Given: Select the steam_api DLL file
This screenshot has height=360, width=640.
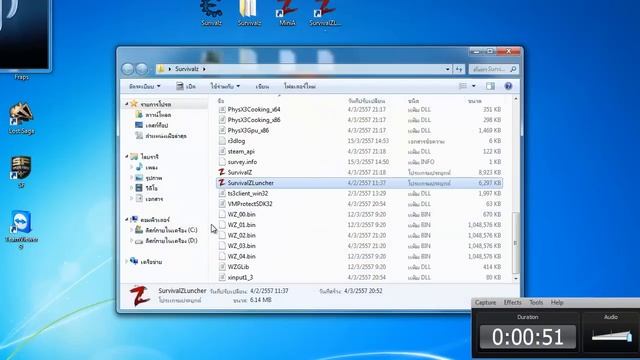Looking at the screenshot, I should pyautogui.click(x=359, y=151).
